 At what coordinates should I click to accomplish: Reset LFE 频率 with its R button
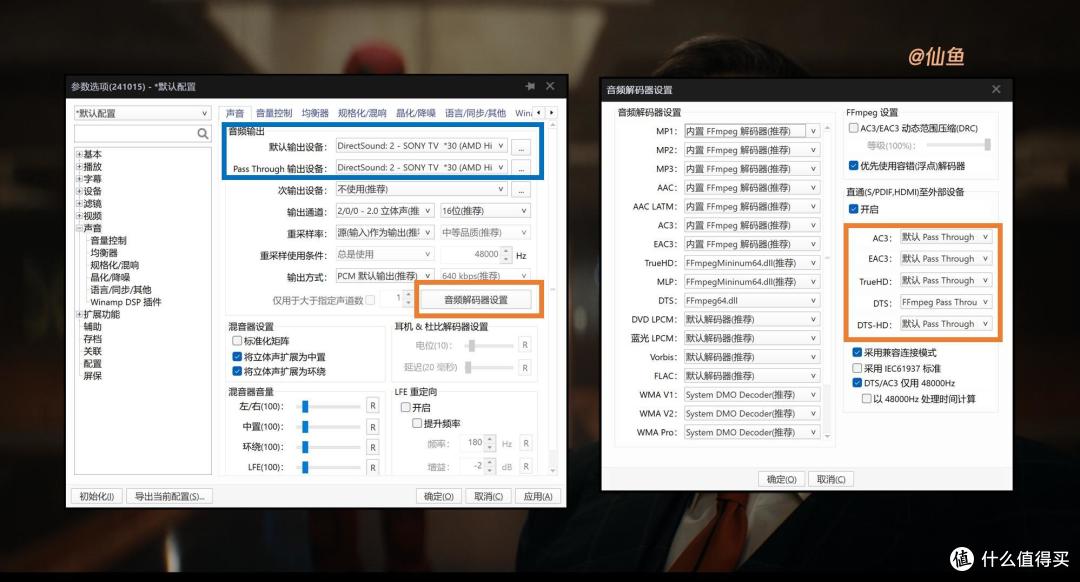(526, 444)
